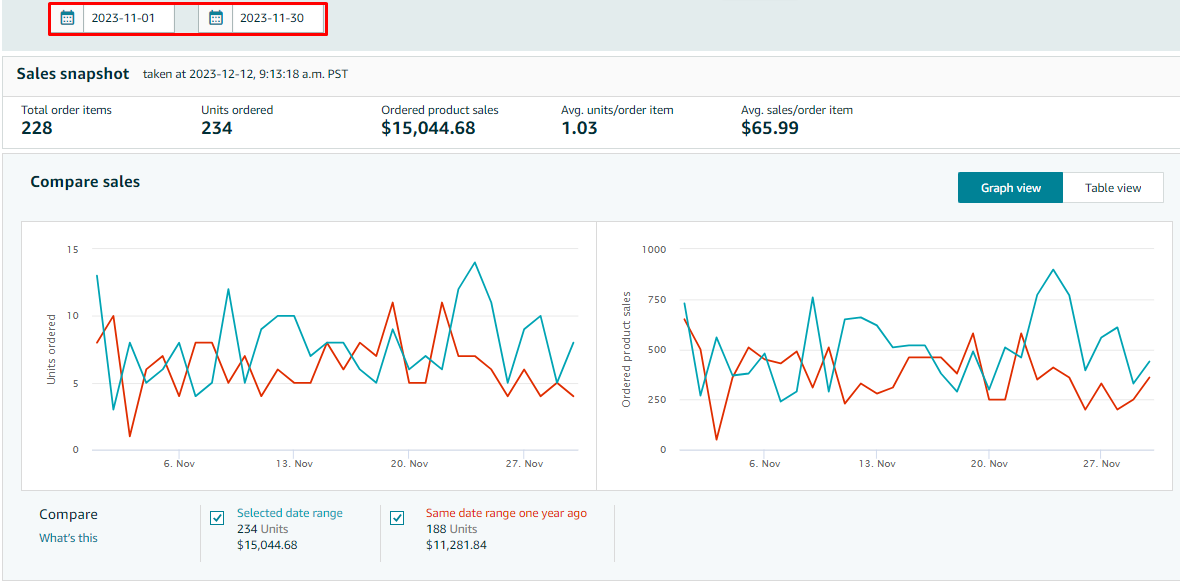
Task: Click the Same date range one year ago label
Action: point(506,513)
